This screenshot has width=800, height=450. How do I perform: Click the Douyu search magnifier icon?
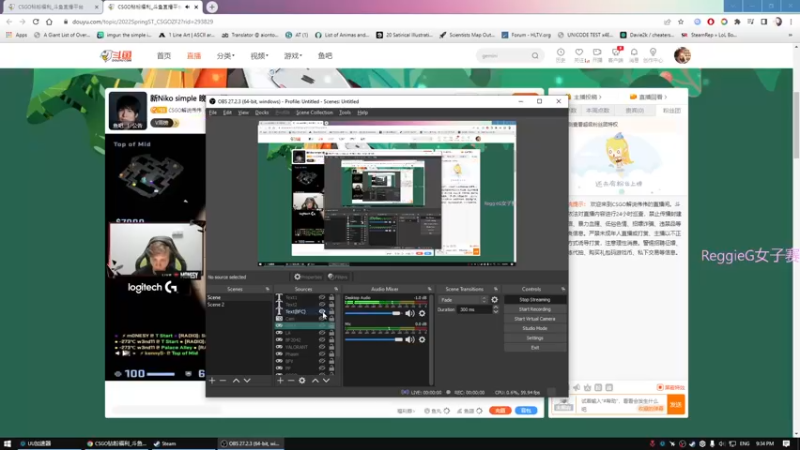tap(535, 56)
